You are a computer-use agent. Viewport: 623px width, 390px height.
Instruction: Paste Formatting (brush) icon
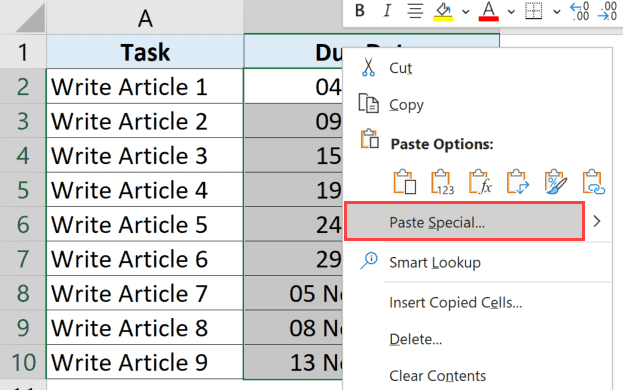[555, 182]
